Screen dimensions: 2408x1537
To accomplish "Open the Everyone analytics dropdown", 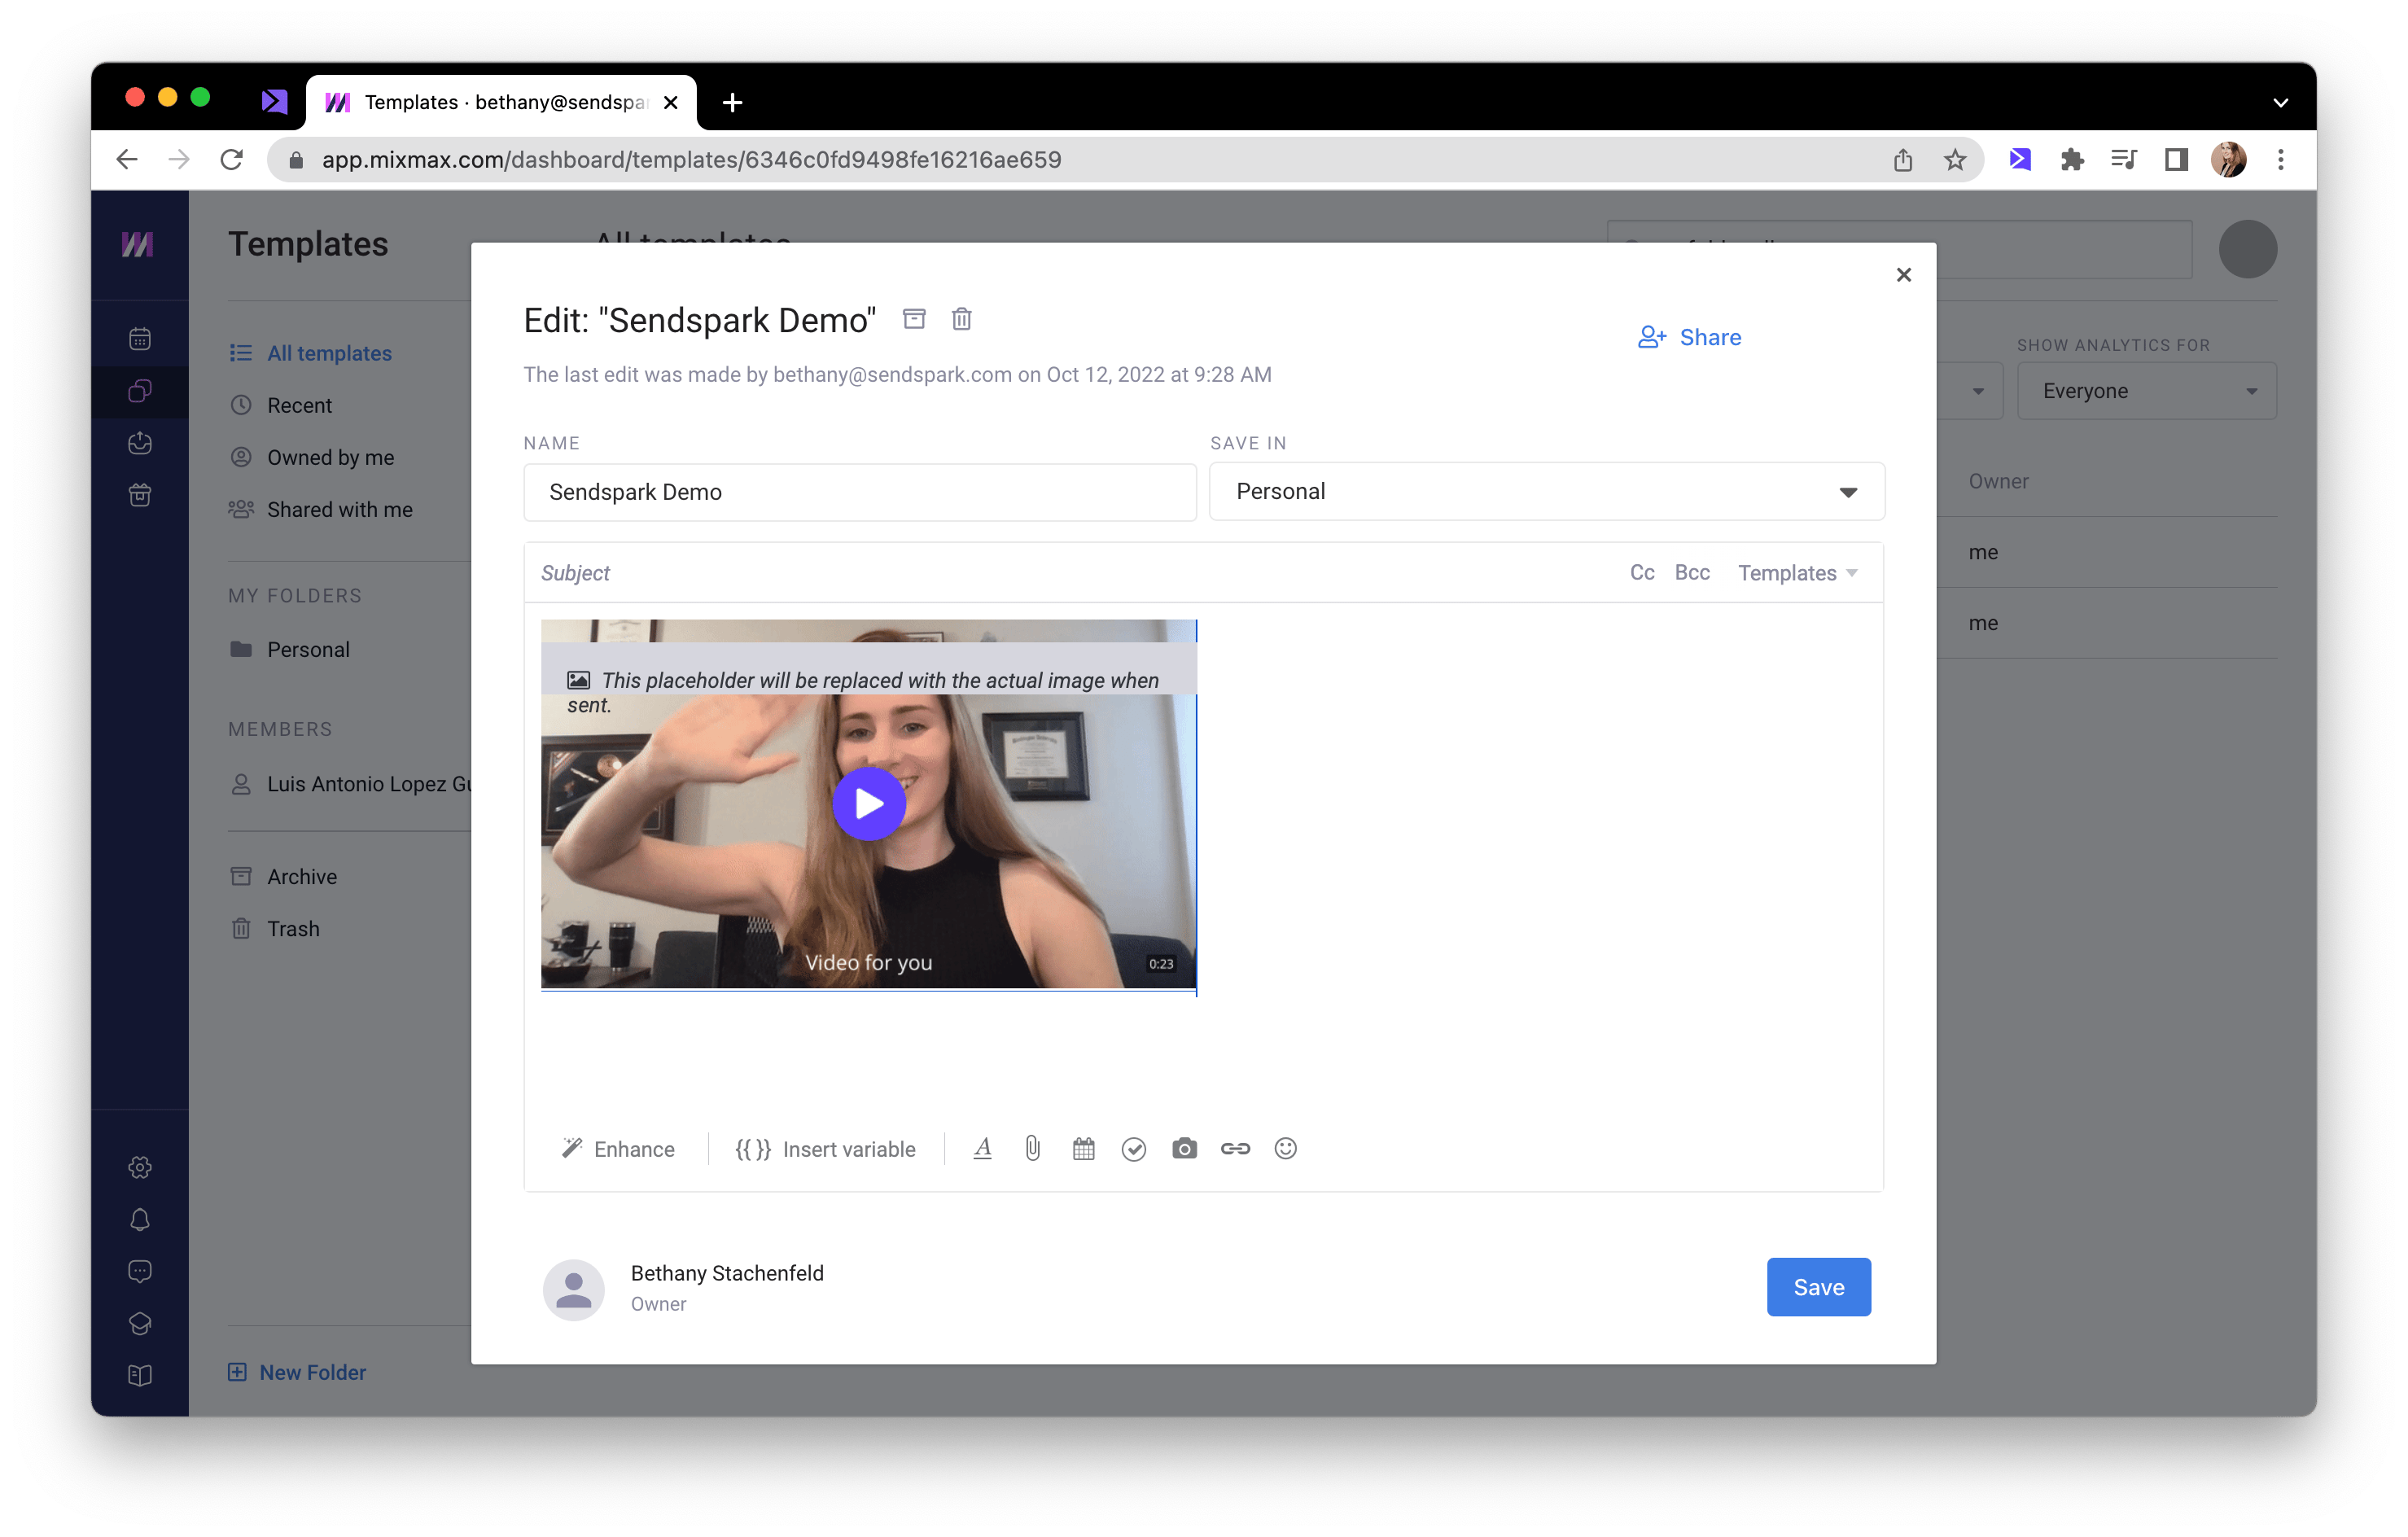I will tap(2147, 391).
